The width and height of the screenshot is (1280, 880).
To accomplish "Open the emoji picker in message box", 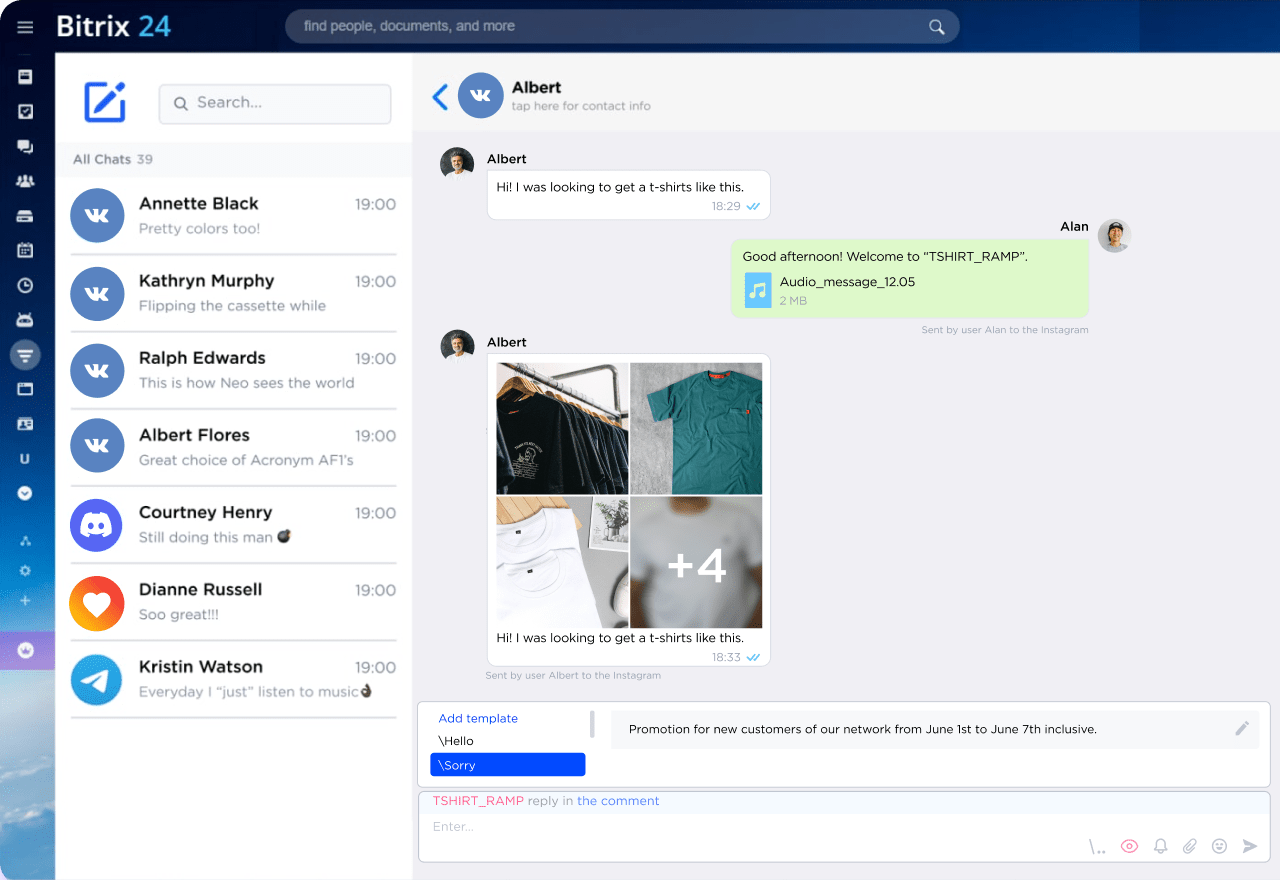I will [x=1219, y=845].
